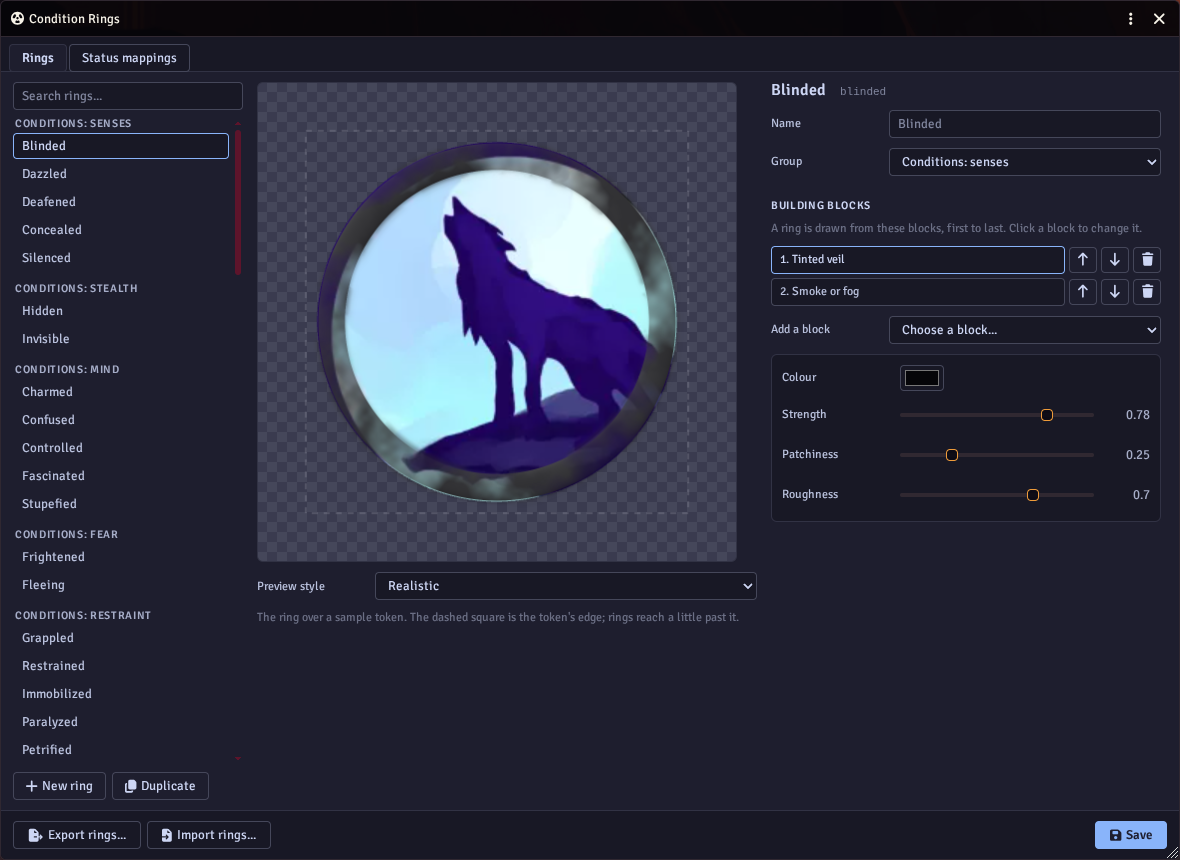Select the Confused ring

[120, 420]
